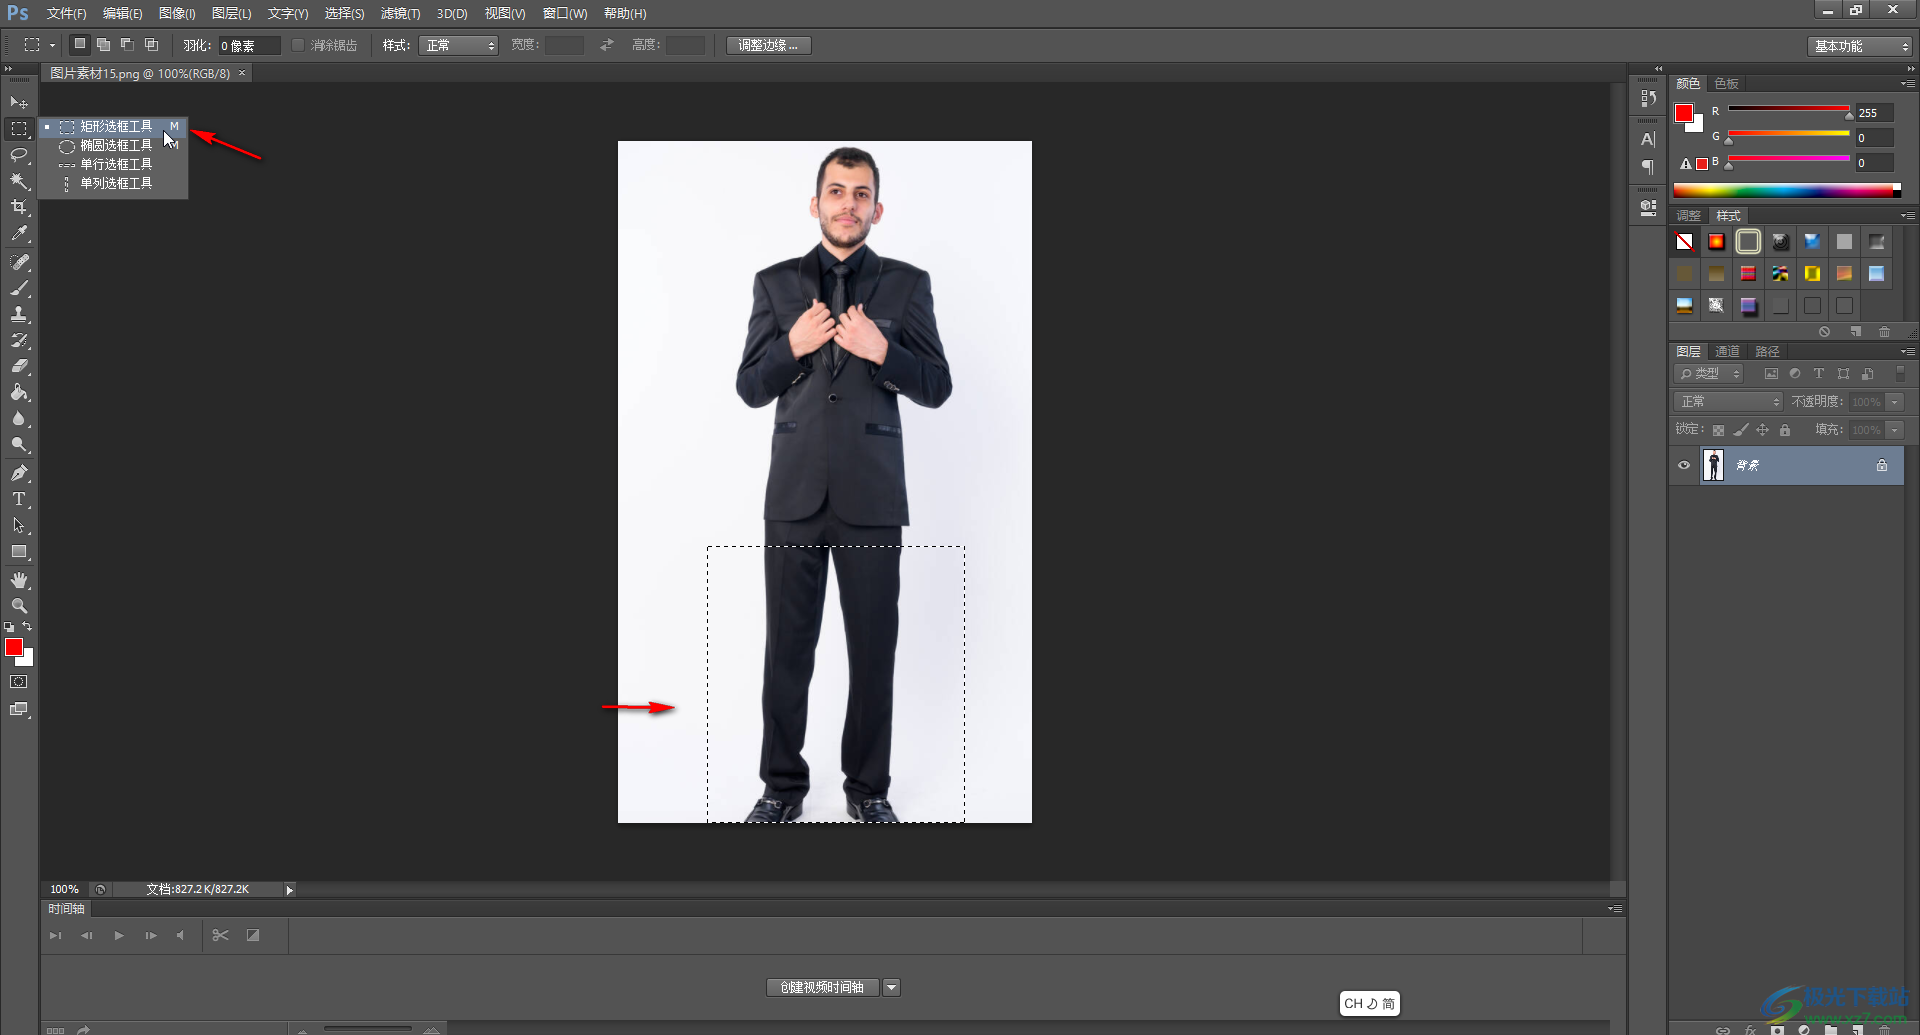1920x1035 pixels.
Task: Open the layer blend mode dropdown
Action: pyautogui.click(x=1728, y=401)
